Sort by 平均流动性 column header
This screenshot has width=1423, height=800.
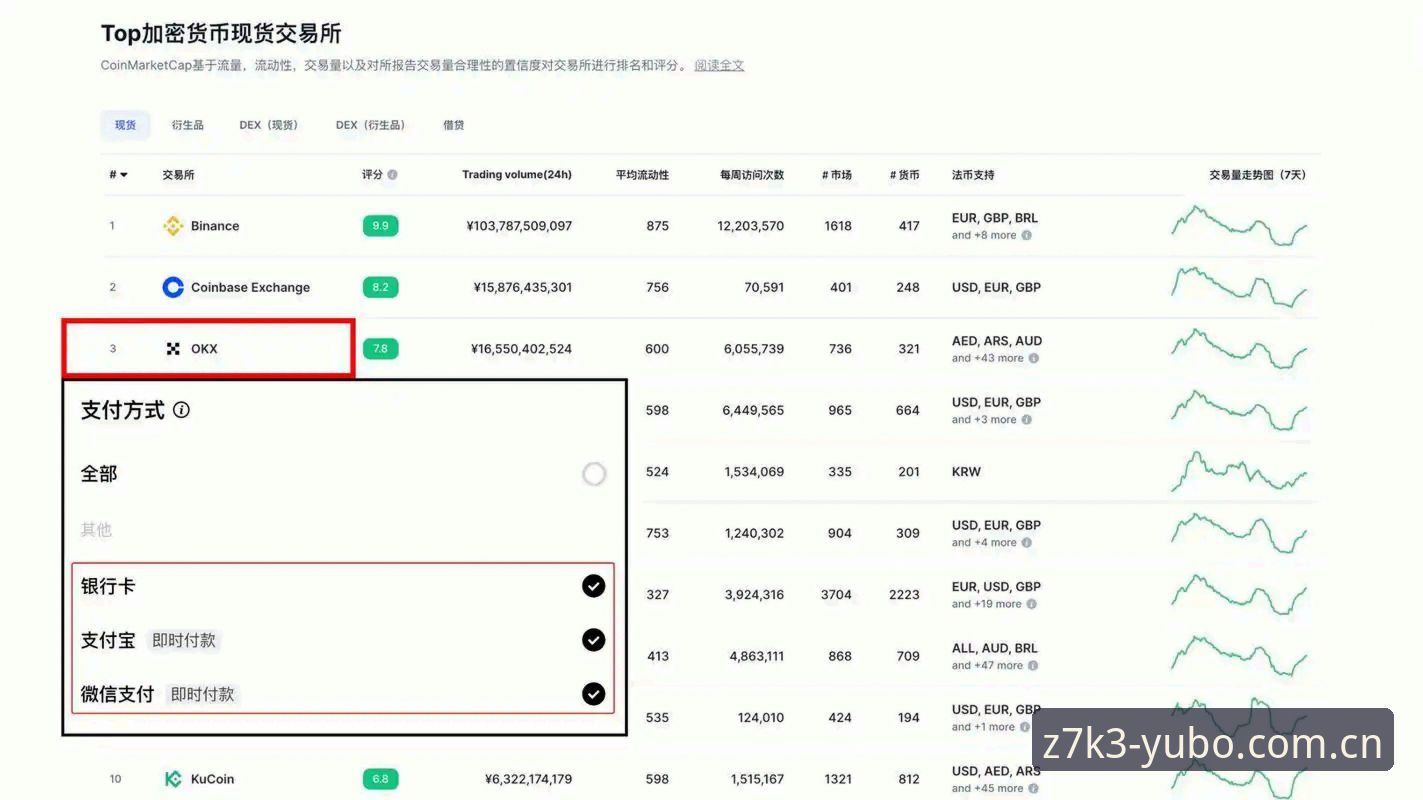(x=642, y=175)
